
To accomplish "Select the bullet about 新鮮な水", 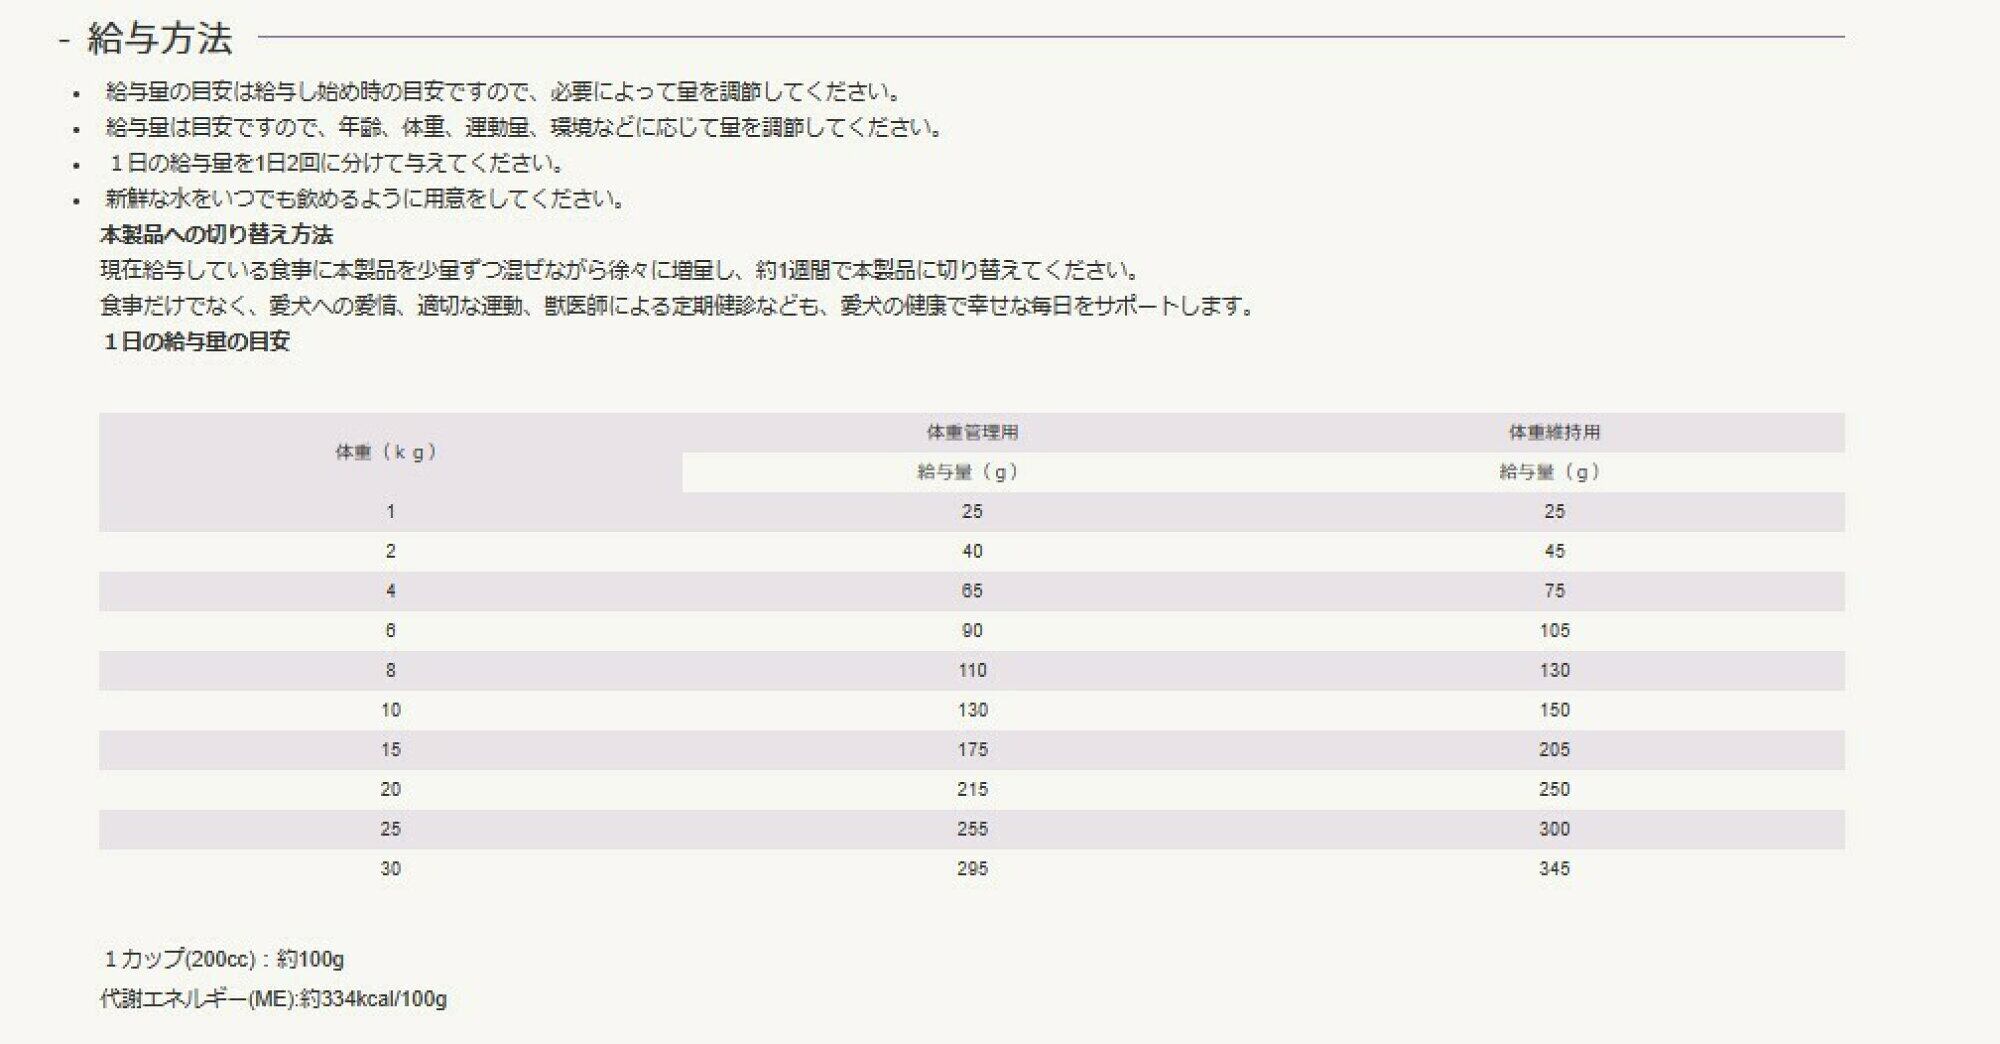I will (367, 199).
